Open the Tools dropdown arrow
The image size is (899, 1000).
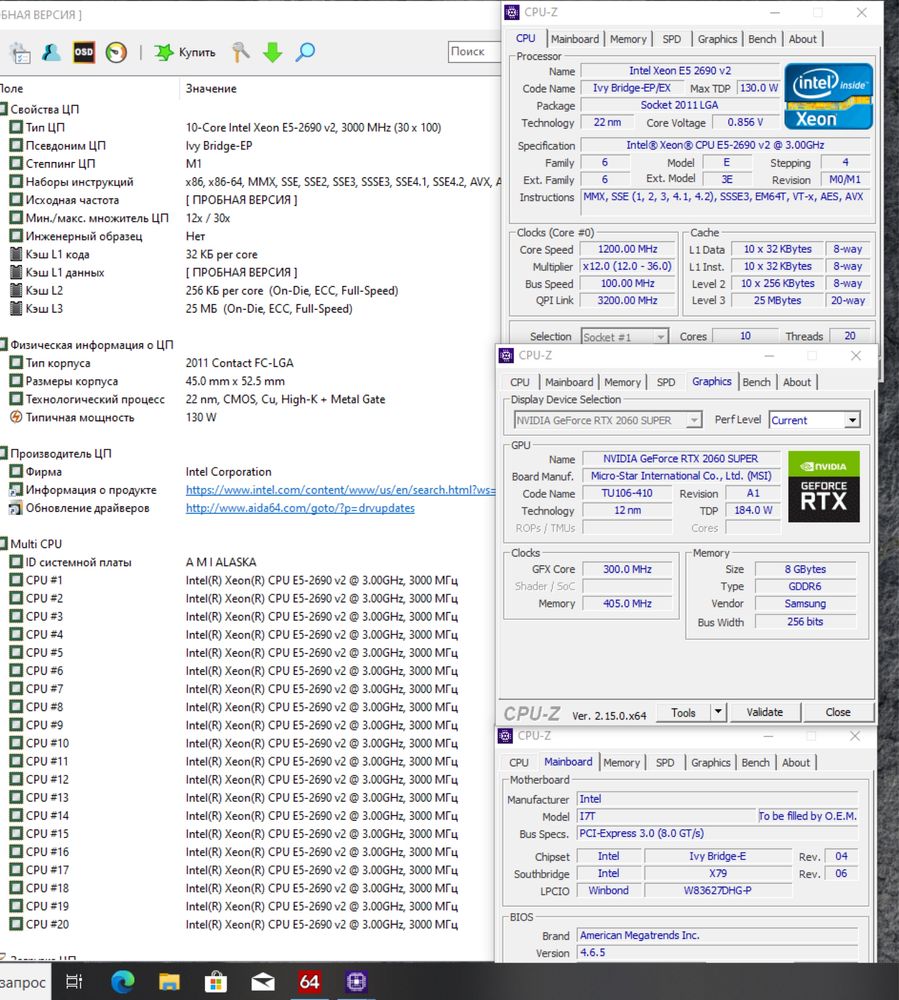tap(718, 712)
